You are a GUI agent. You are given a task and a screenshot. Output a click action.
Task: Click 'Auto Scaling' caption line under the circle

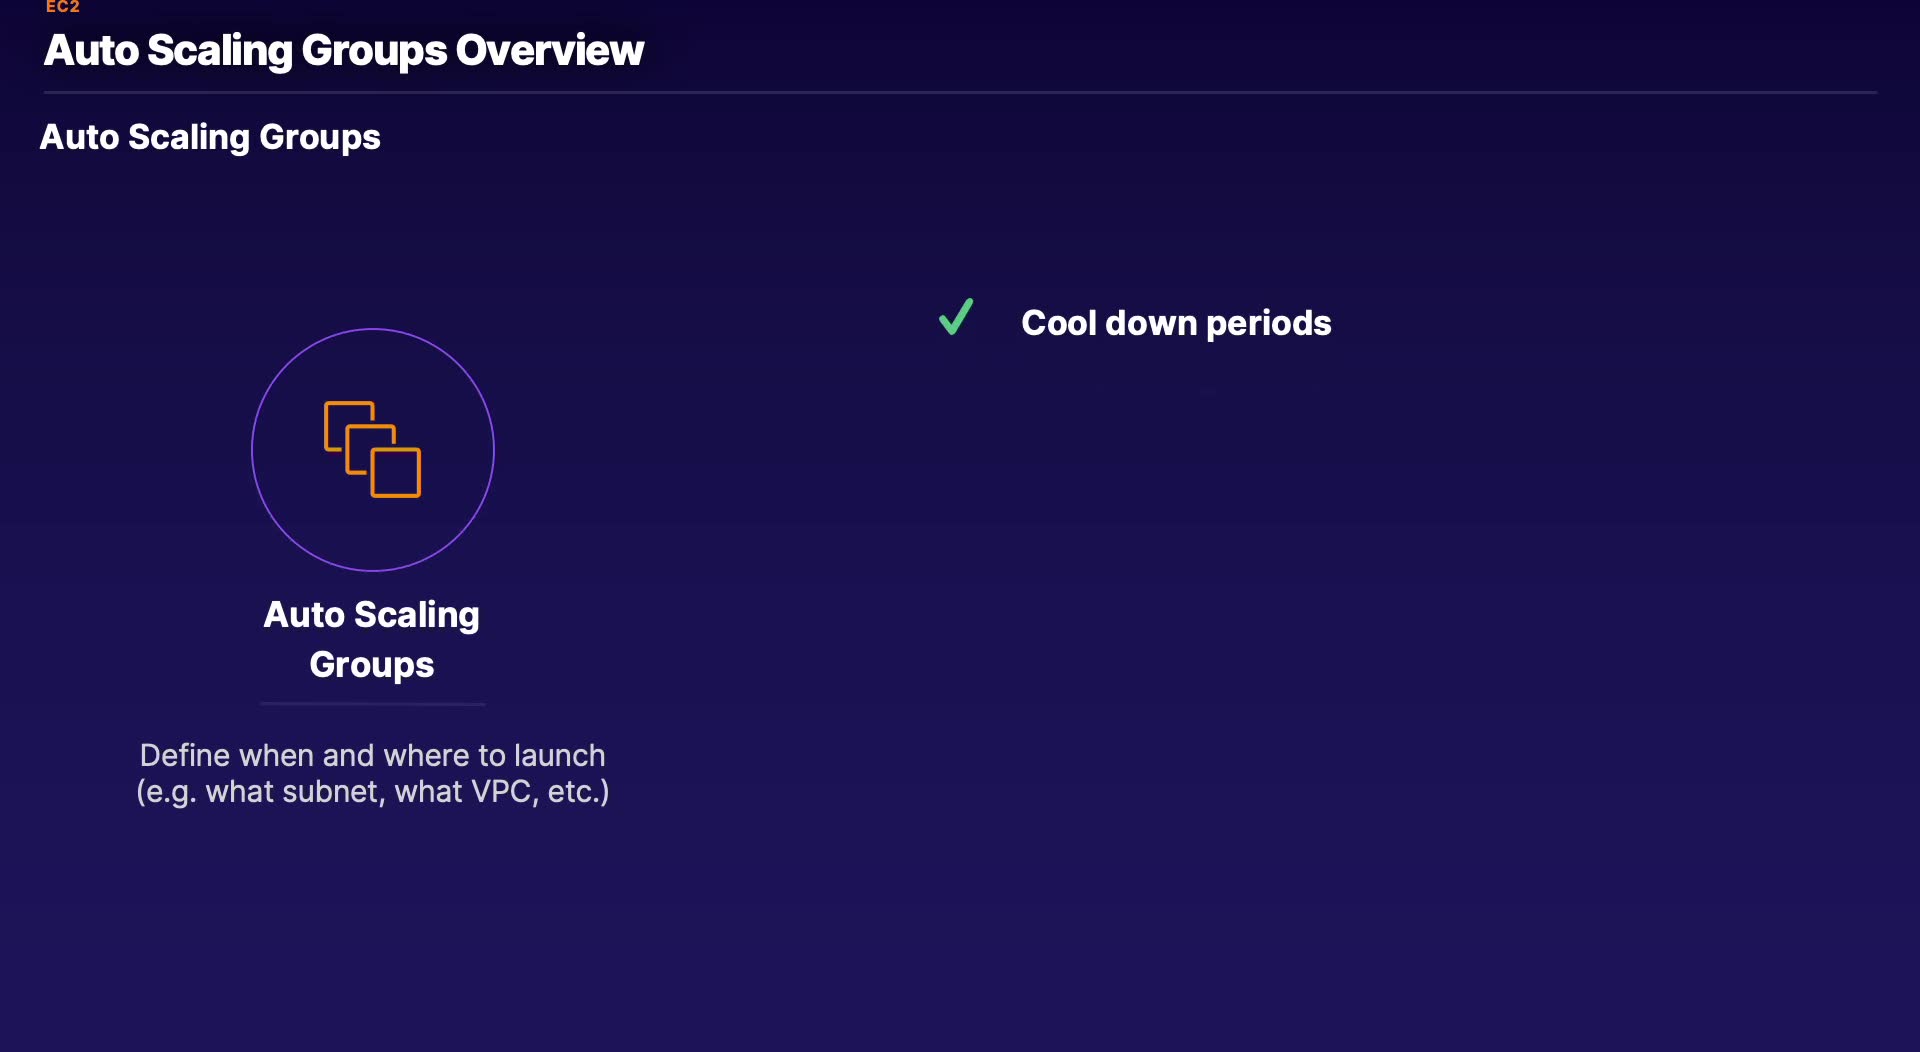pos(371,614)
